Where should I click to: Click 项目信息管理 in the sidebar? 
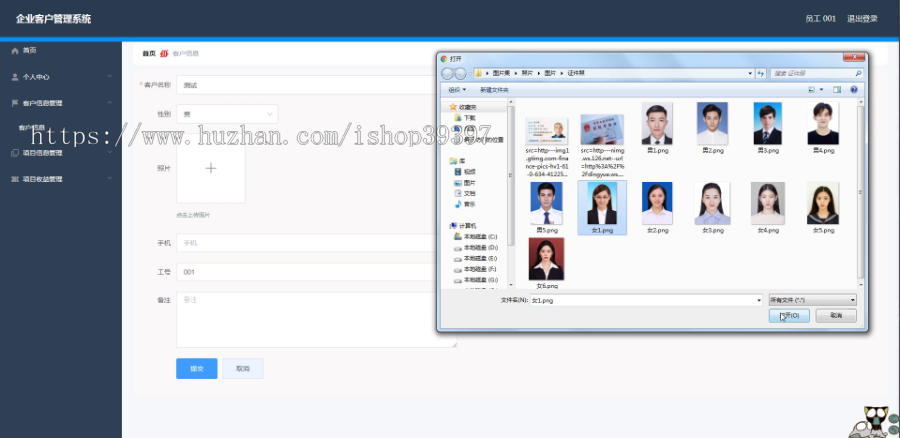pos(42,153)
